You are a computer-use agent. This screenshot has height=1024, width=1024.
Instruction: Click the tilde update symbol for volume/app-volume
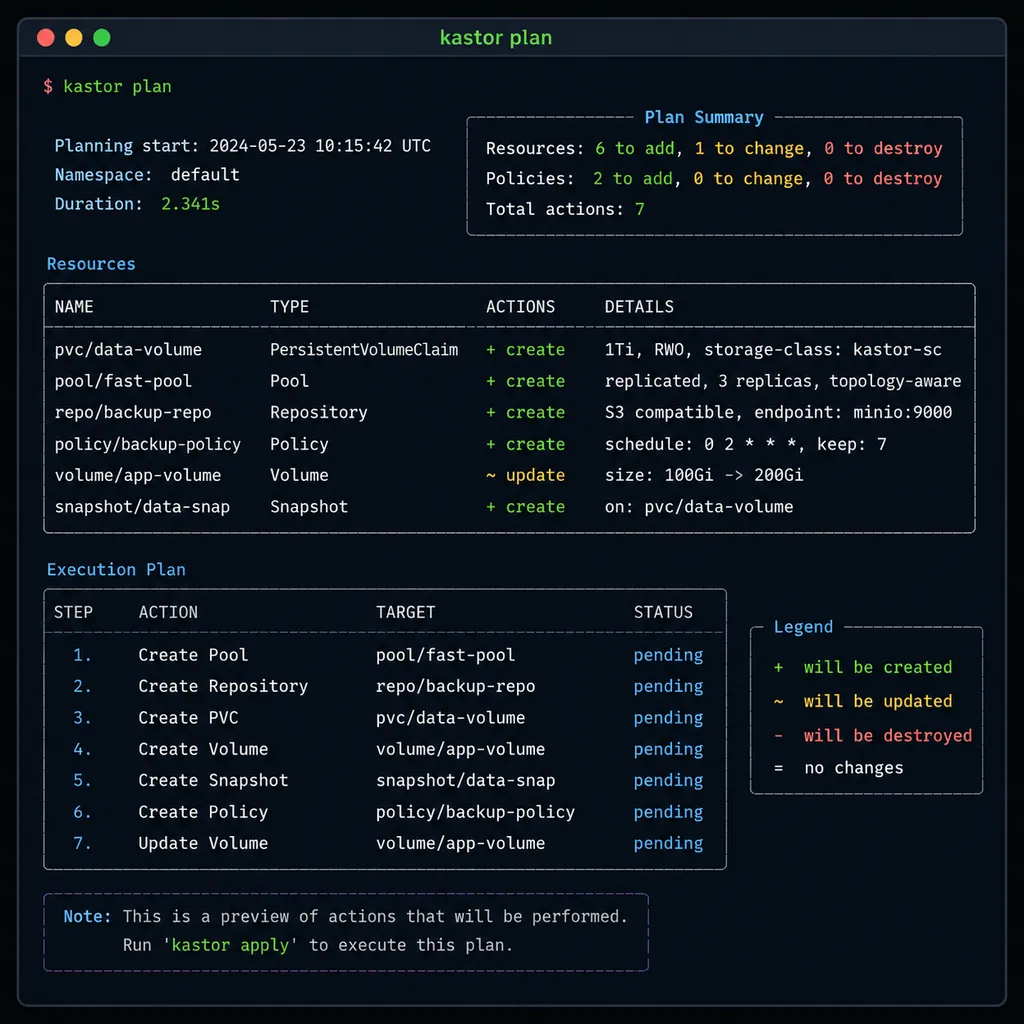(x=490, y=475)
